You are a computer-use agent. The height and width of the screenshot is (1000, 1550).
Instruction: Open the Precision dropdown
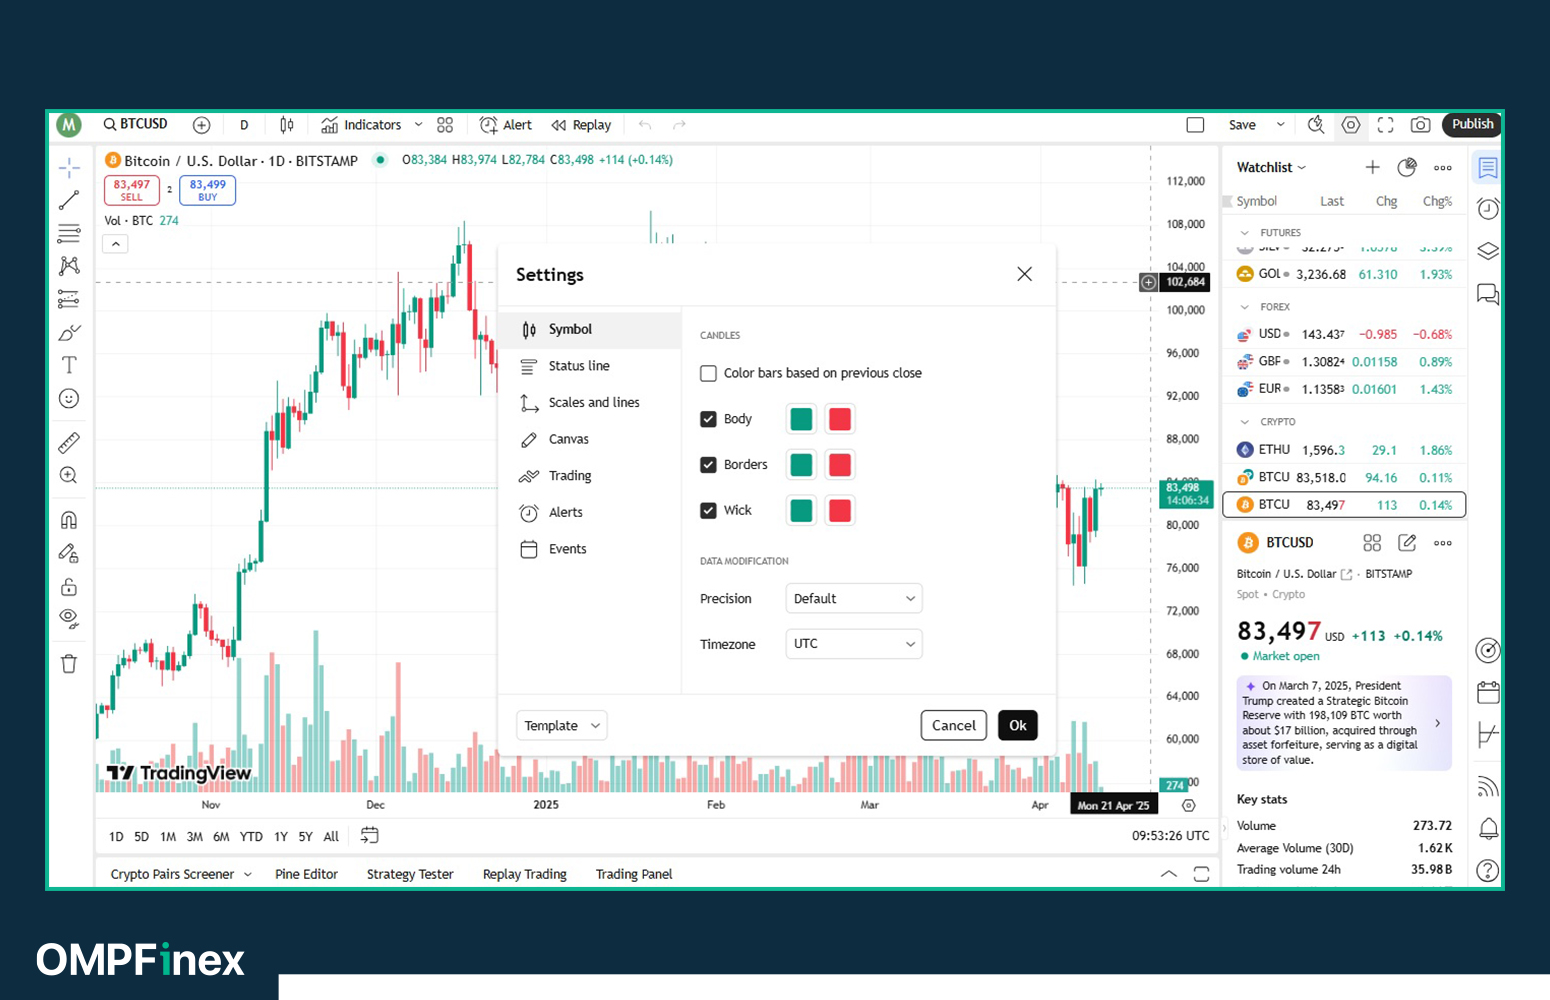853,599
